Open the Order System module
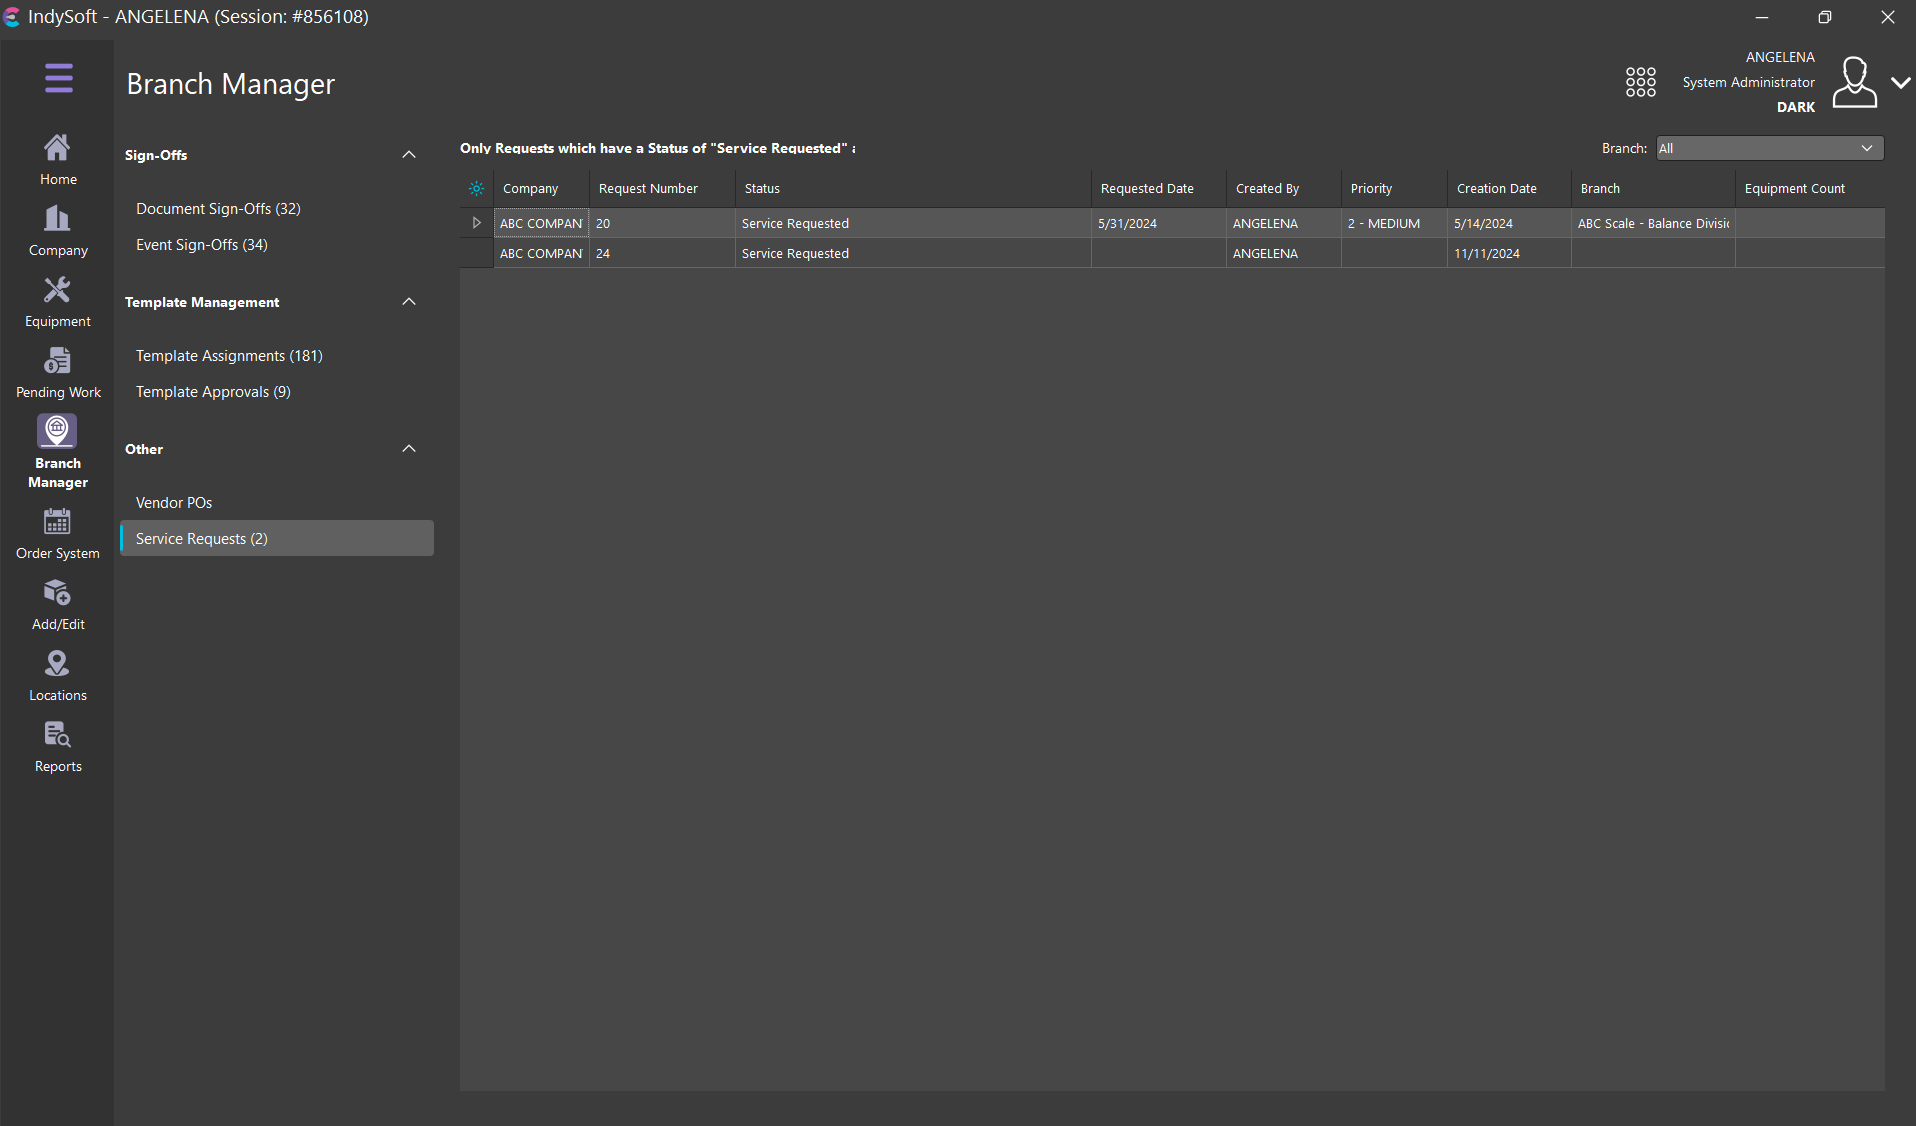Viewport: 1916px width, 1126px height. (x=58, y=533)
